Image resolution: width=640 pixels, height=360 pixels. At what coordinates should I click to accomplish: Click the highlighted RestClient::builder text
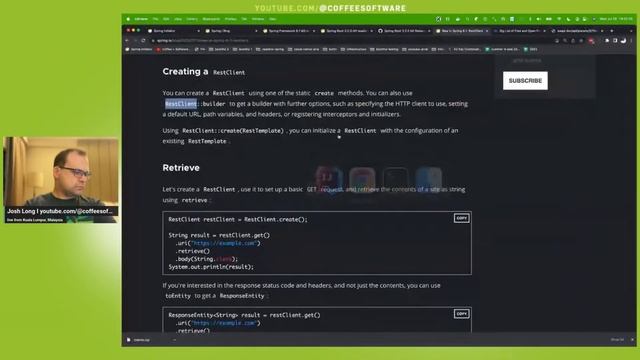click(195, 104)
